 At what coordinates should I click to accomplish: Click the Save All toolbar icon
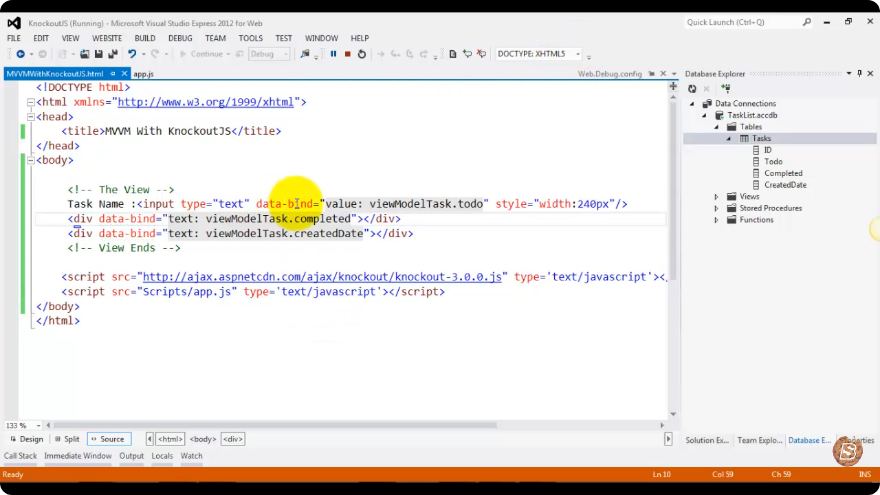point(113,54)
